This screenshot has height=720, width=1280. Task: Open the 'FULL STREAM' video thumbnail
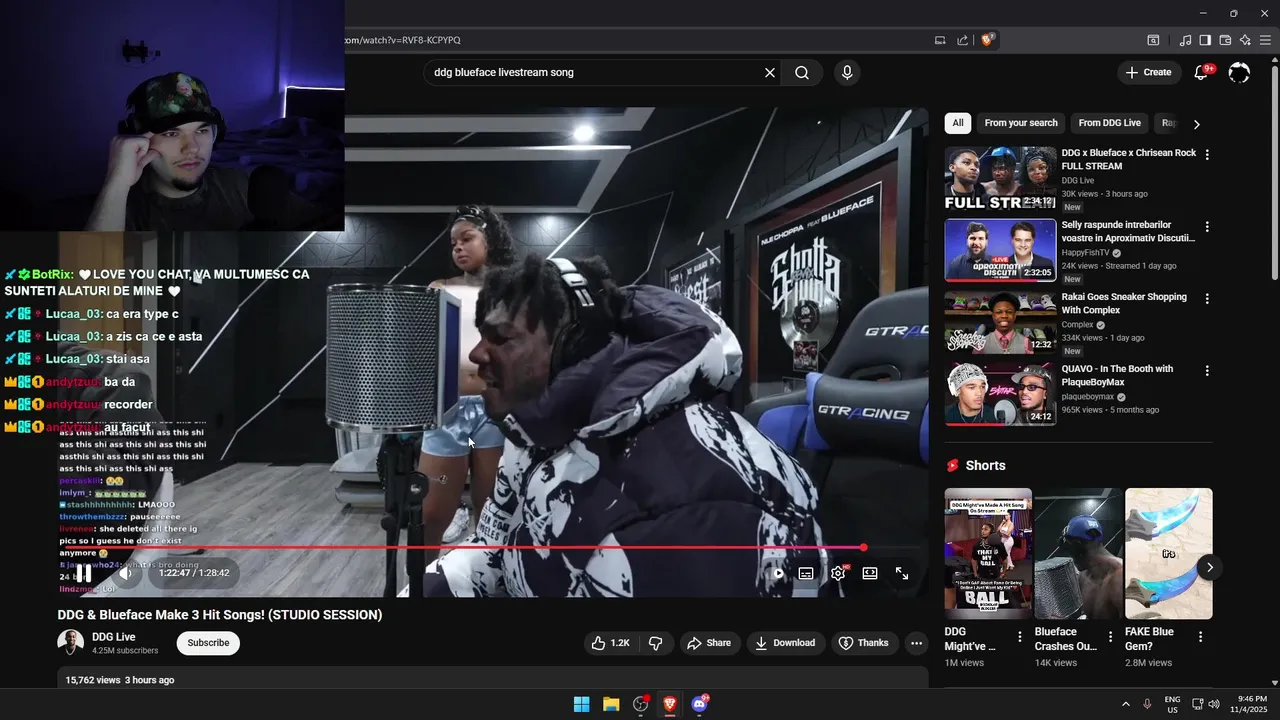tap(1000, 179)
